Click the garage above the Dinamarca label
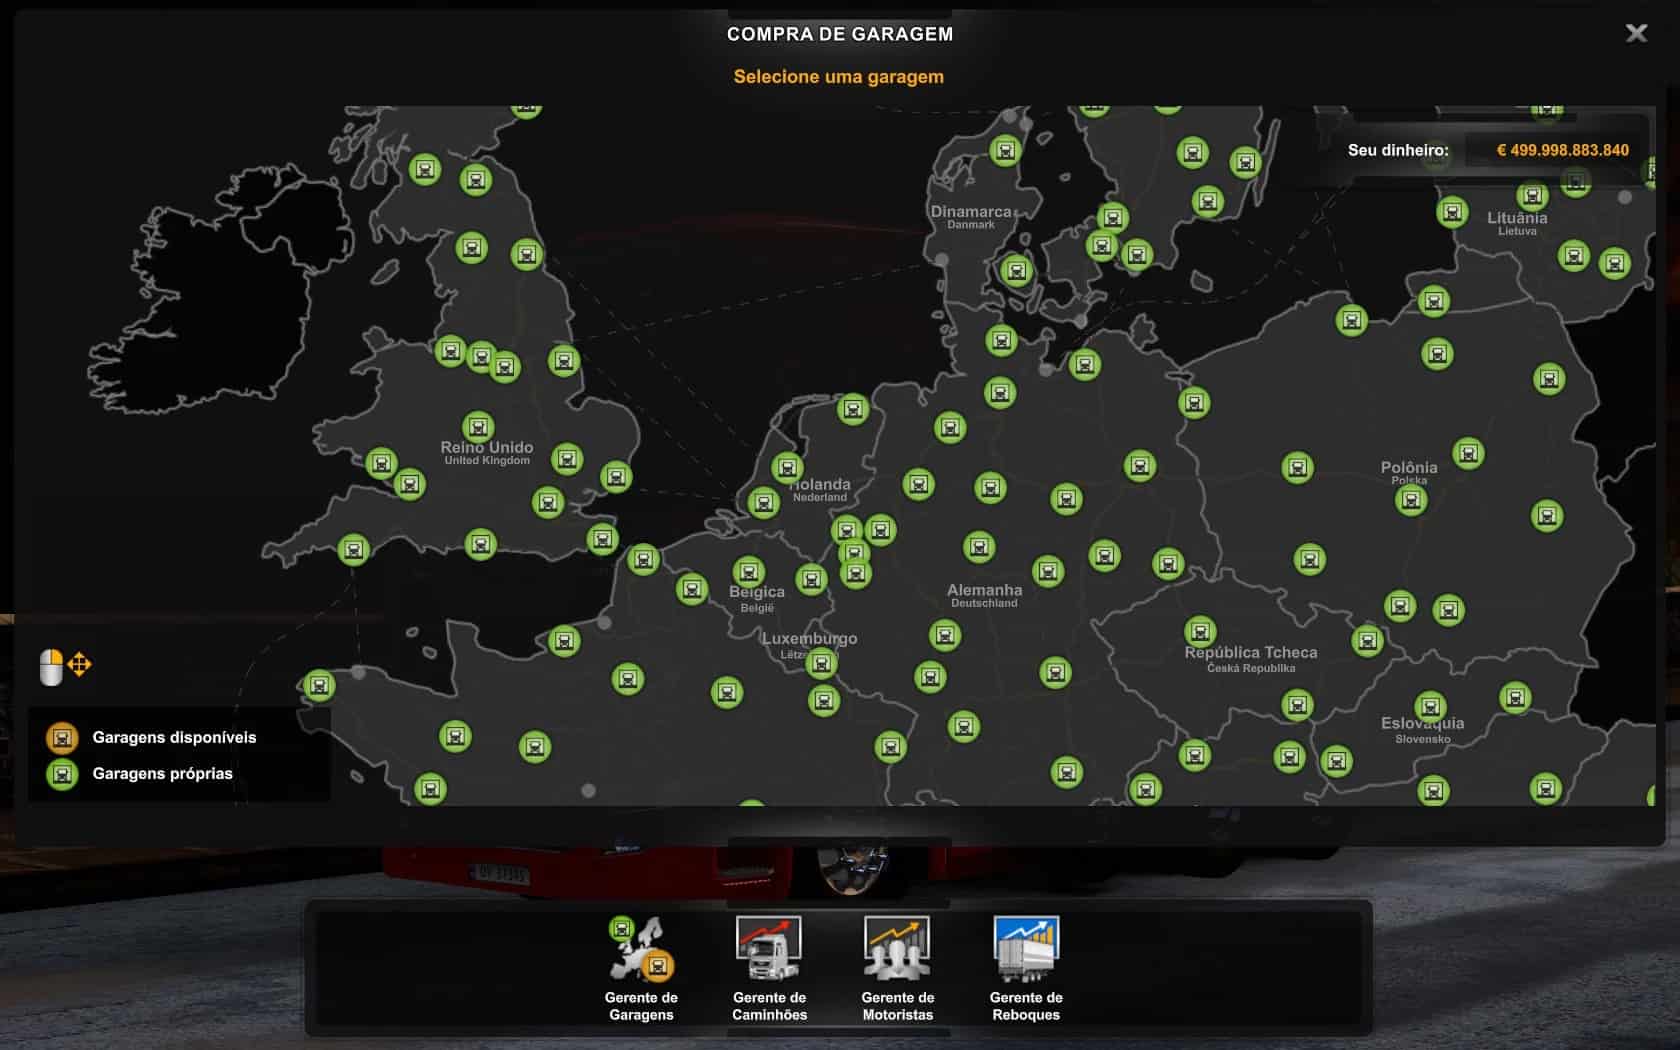This screenshot has height=1050, width=1680. [1006, 151]
